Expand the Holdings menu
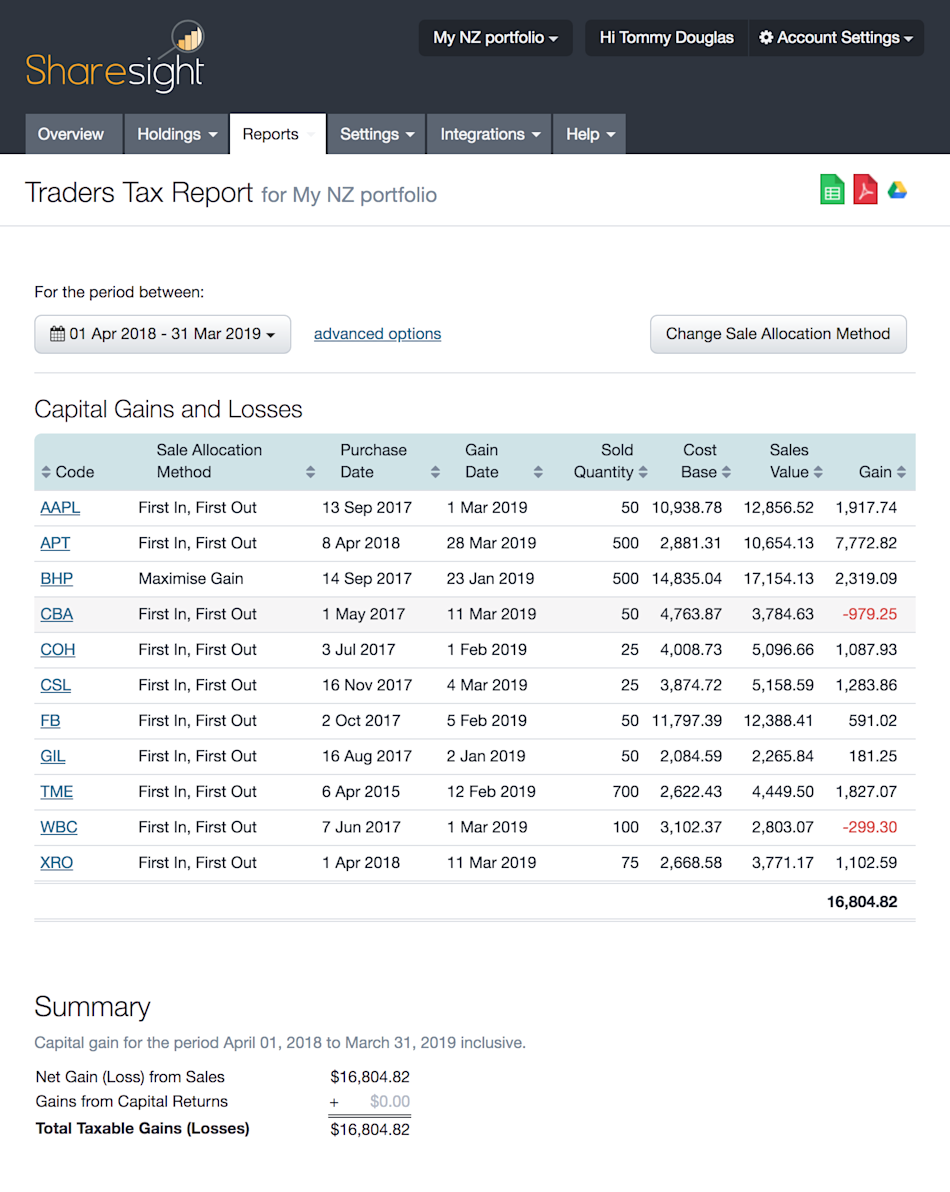 (x=176, y=134)
